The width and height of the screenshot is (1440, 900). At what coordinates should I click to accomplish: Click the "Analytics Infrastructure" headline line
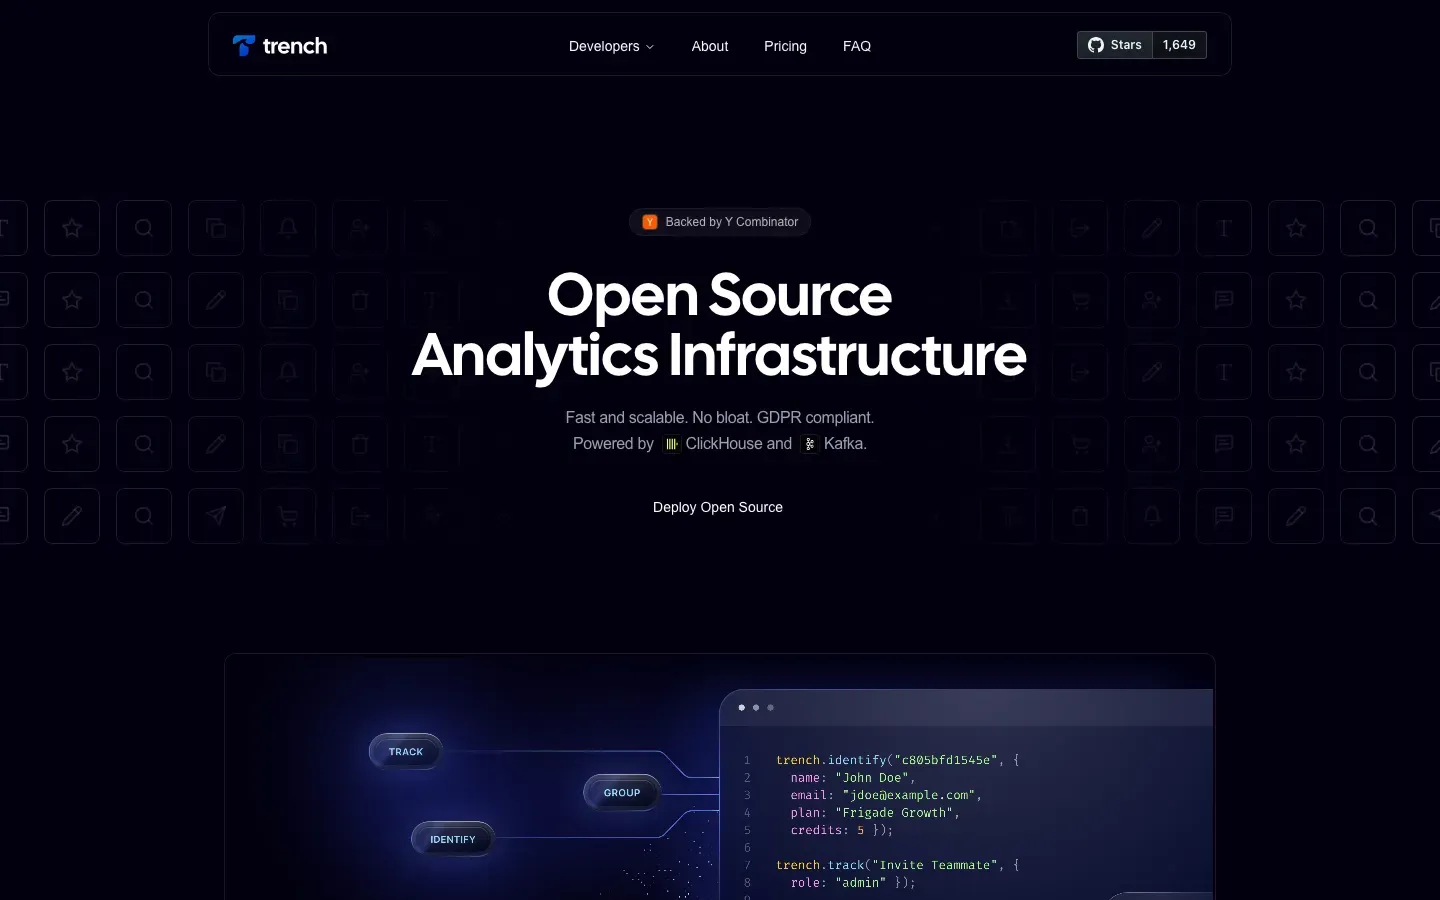coord(719,355)
